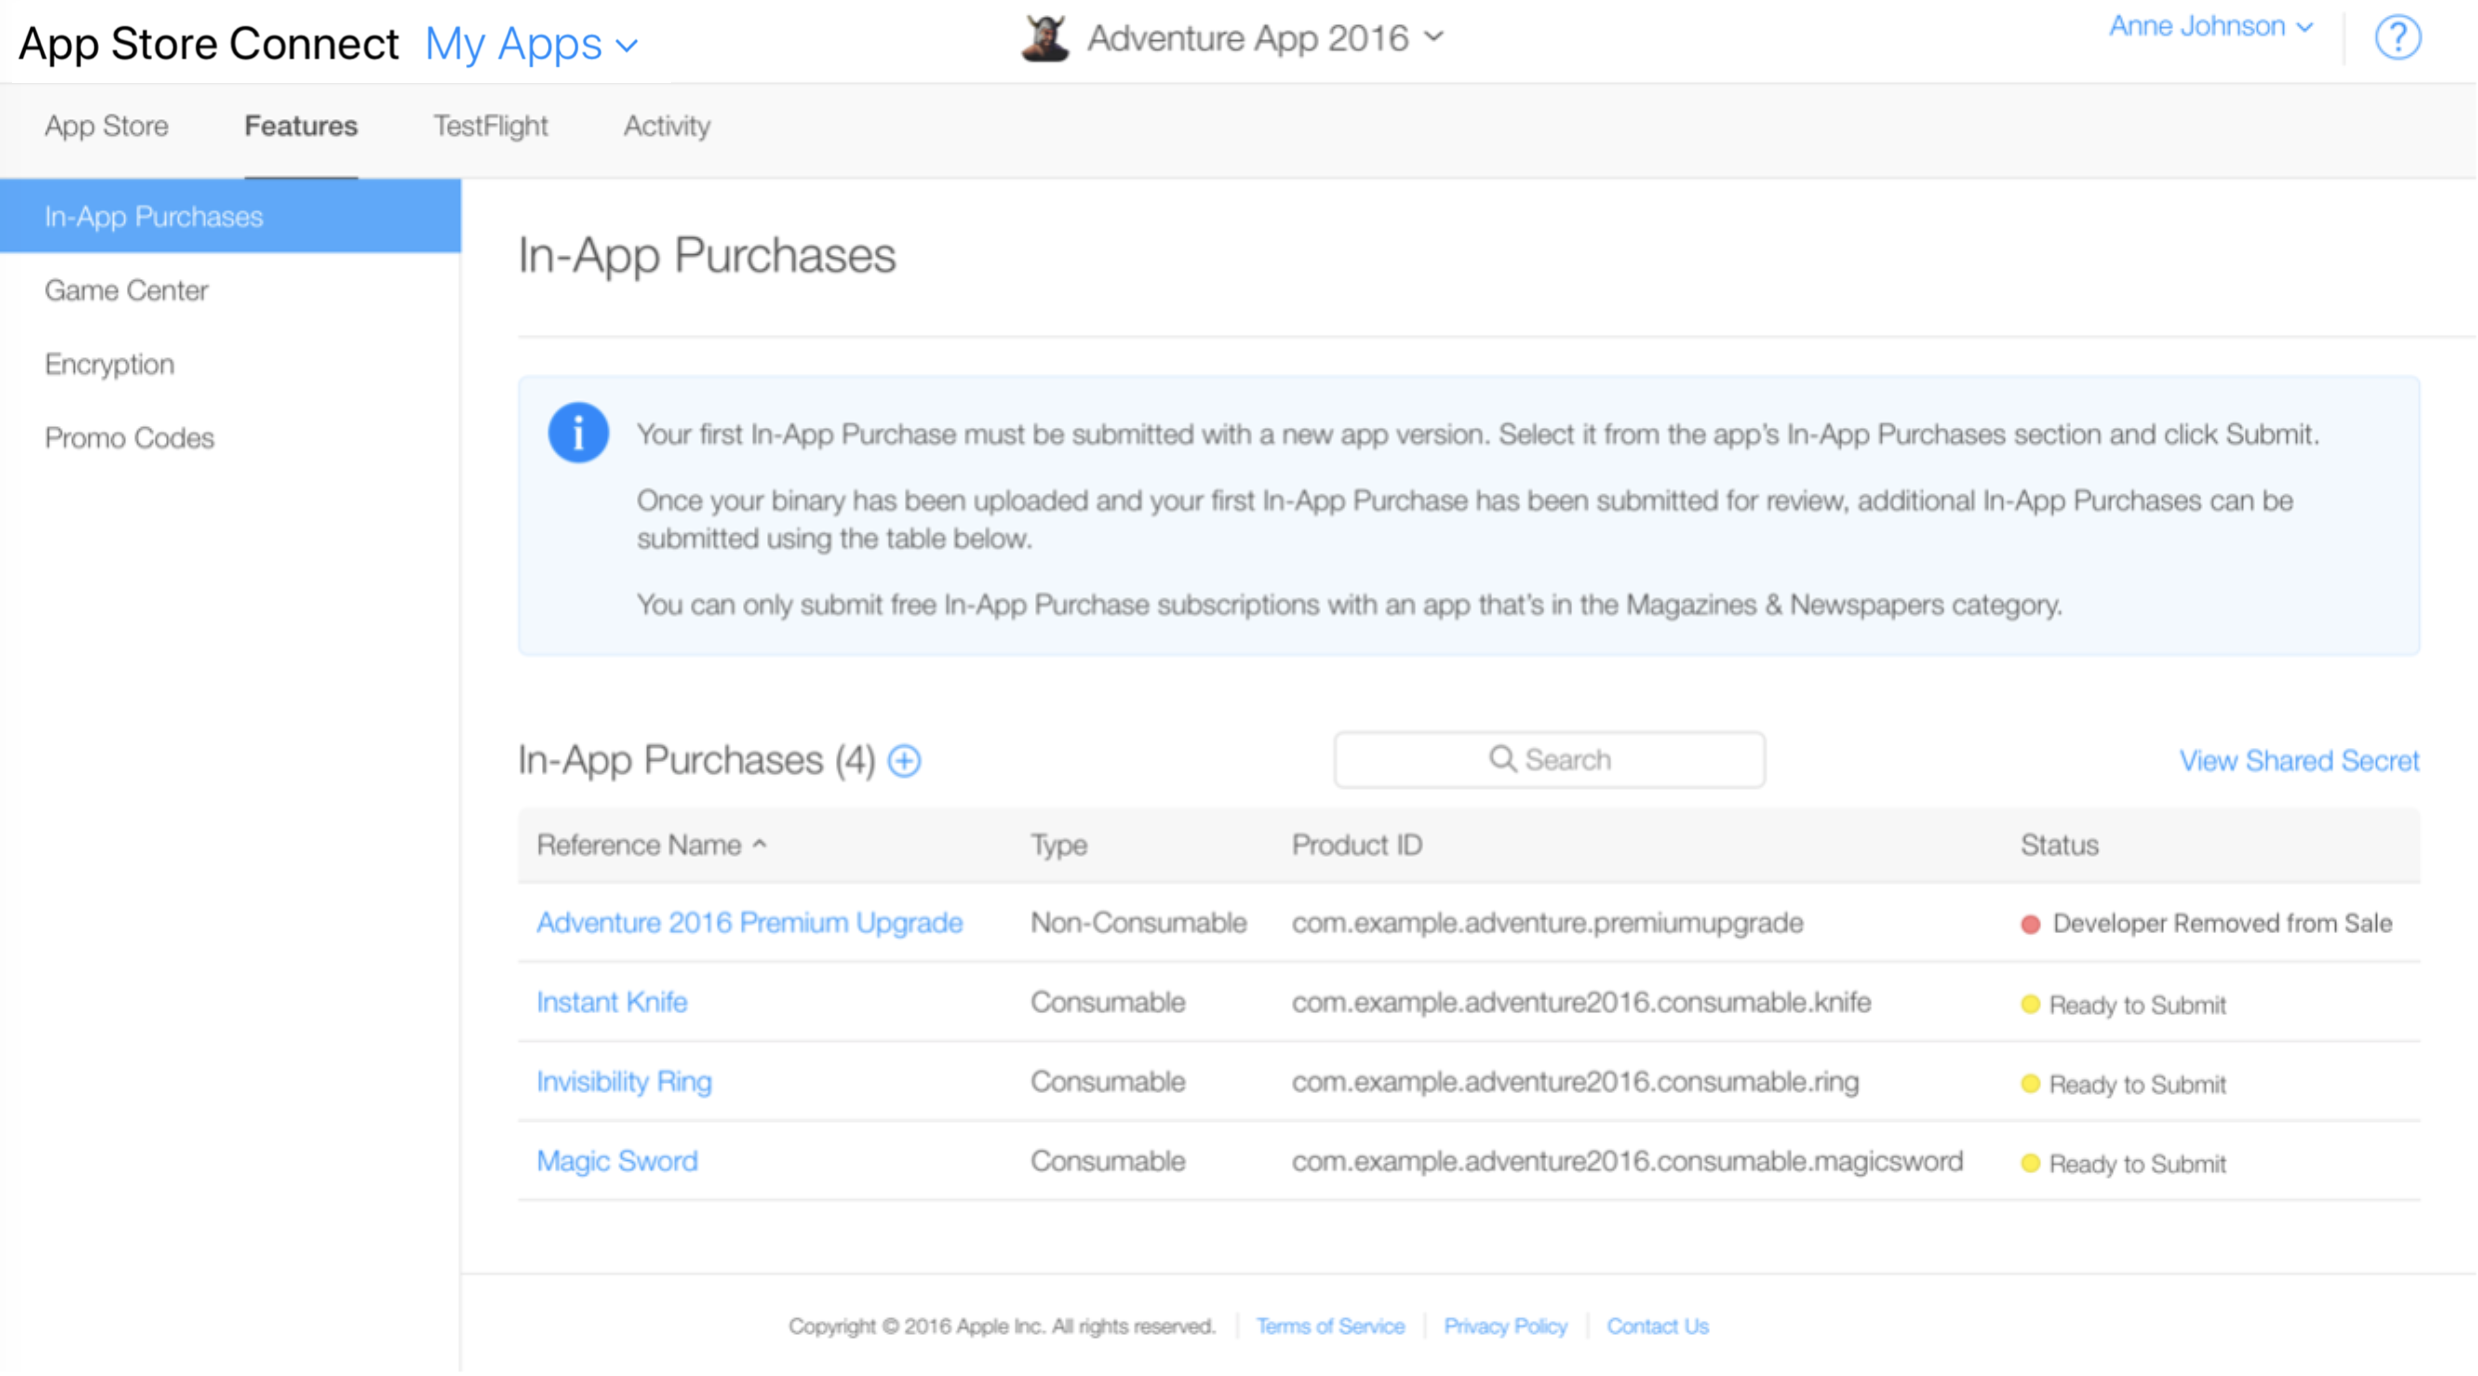2478x1376 pixels.
Task: Switch to the Activity tab
Action: (667, 126)
